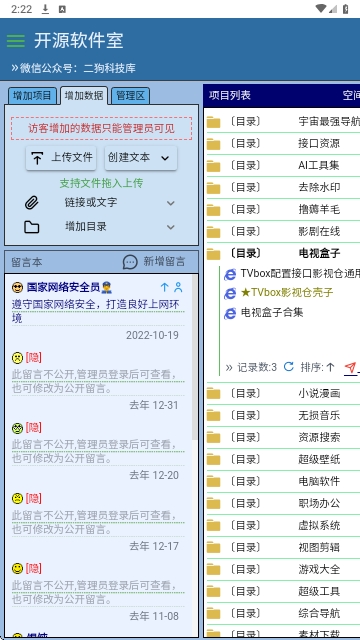Click the speech bubble icon by 新增留言
Image resolution: width=360 pixels, height=640 pixels.
tap(130, 262)
